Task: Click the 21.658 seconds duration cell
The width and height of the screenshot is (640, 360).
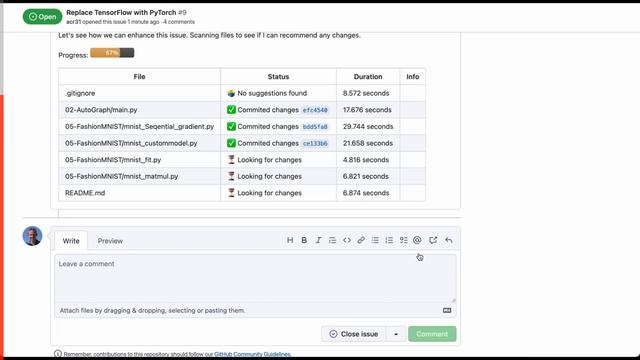Action: pos(368,143)
